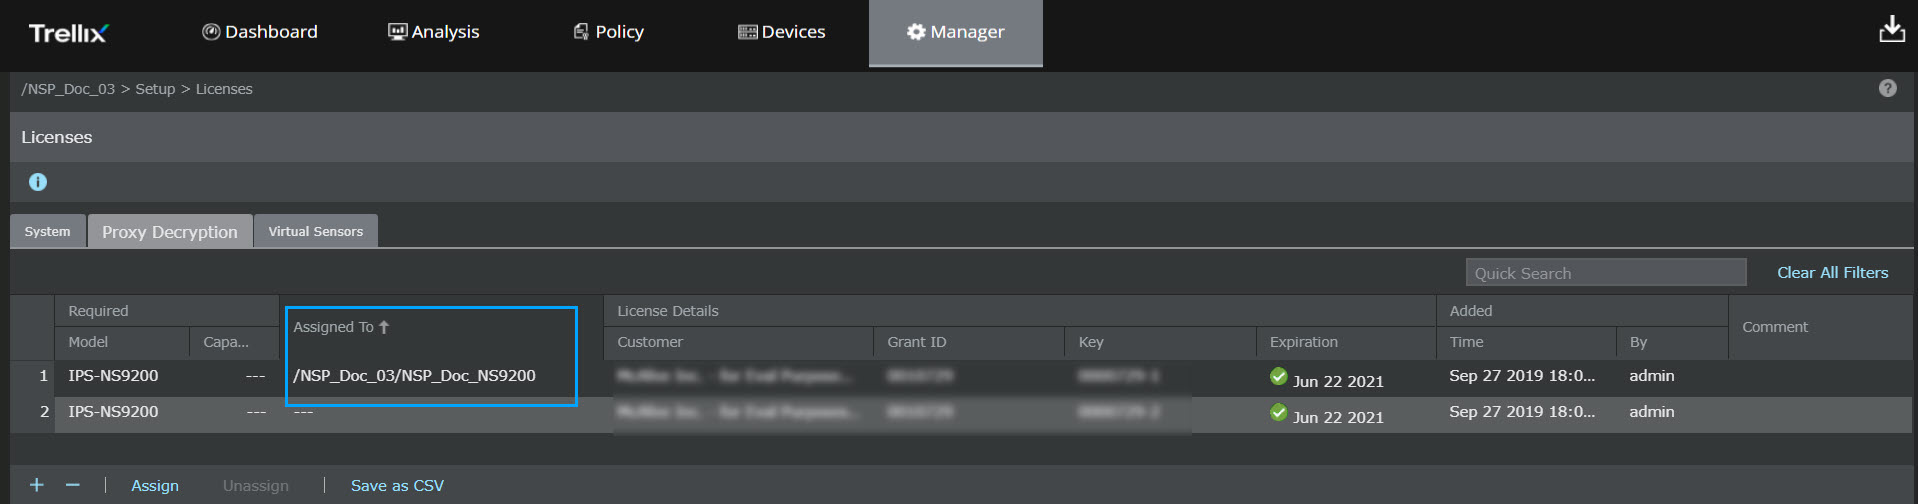Open help via the question mark icon

[x=1887, y=88]
